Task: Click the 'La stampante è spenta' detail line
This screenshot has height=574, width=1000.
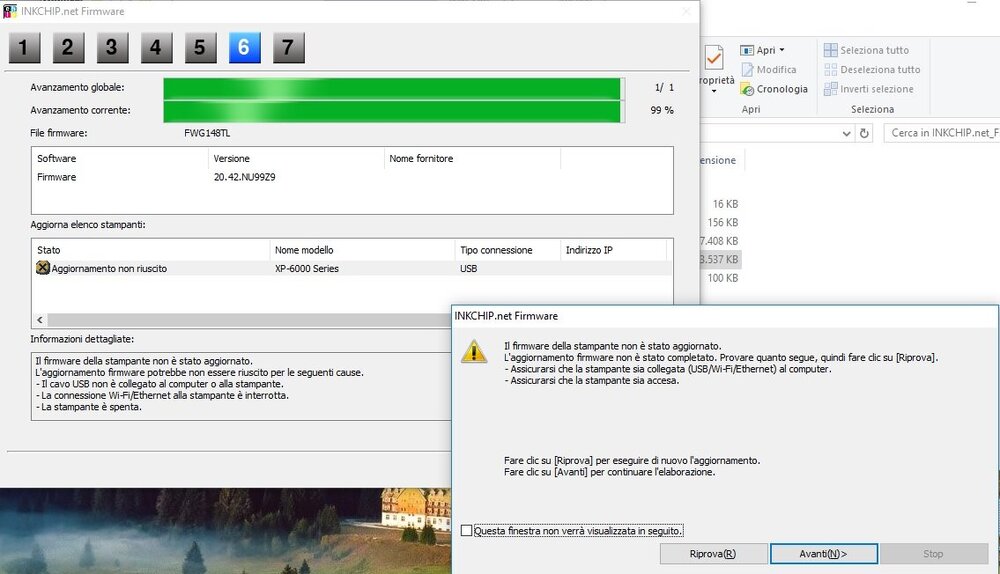Action: (89, 407)
